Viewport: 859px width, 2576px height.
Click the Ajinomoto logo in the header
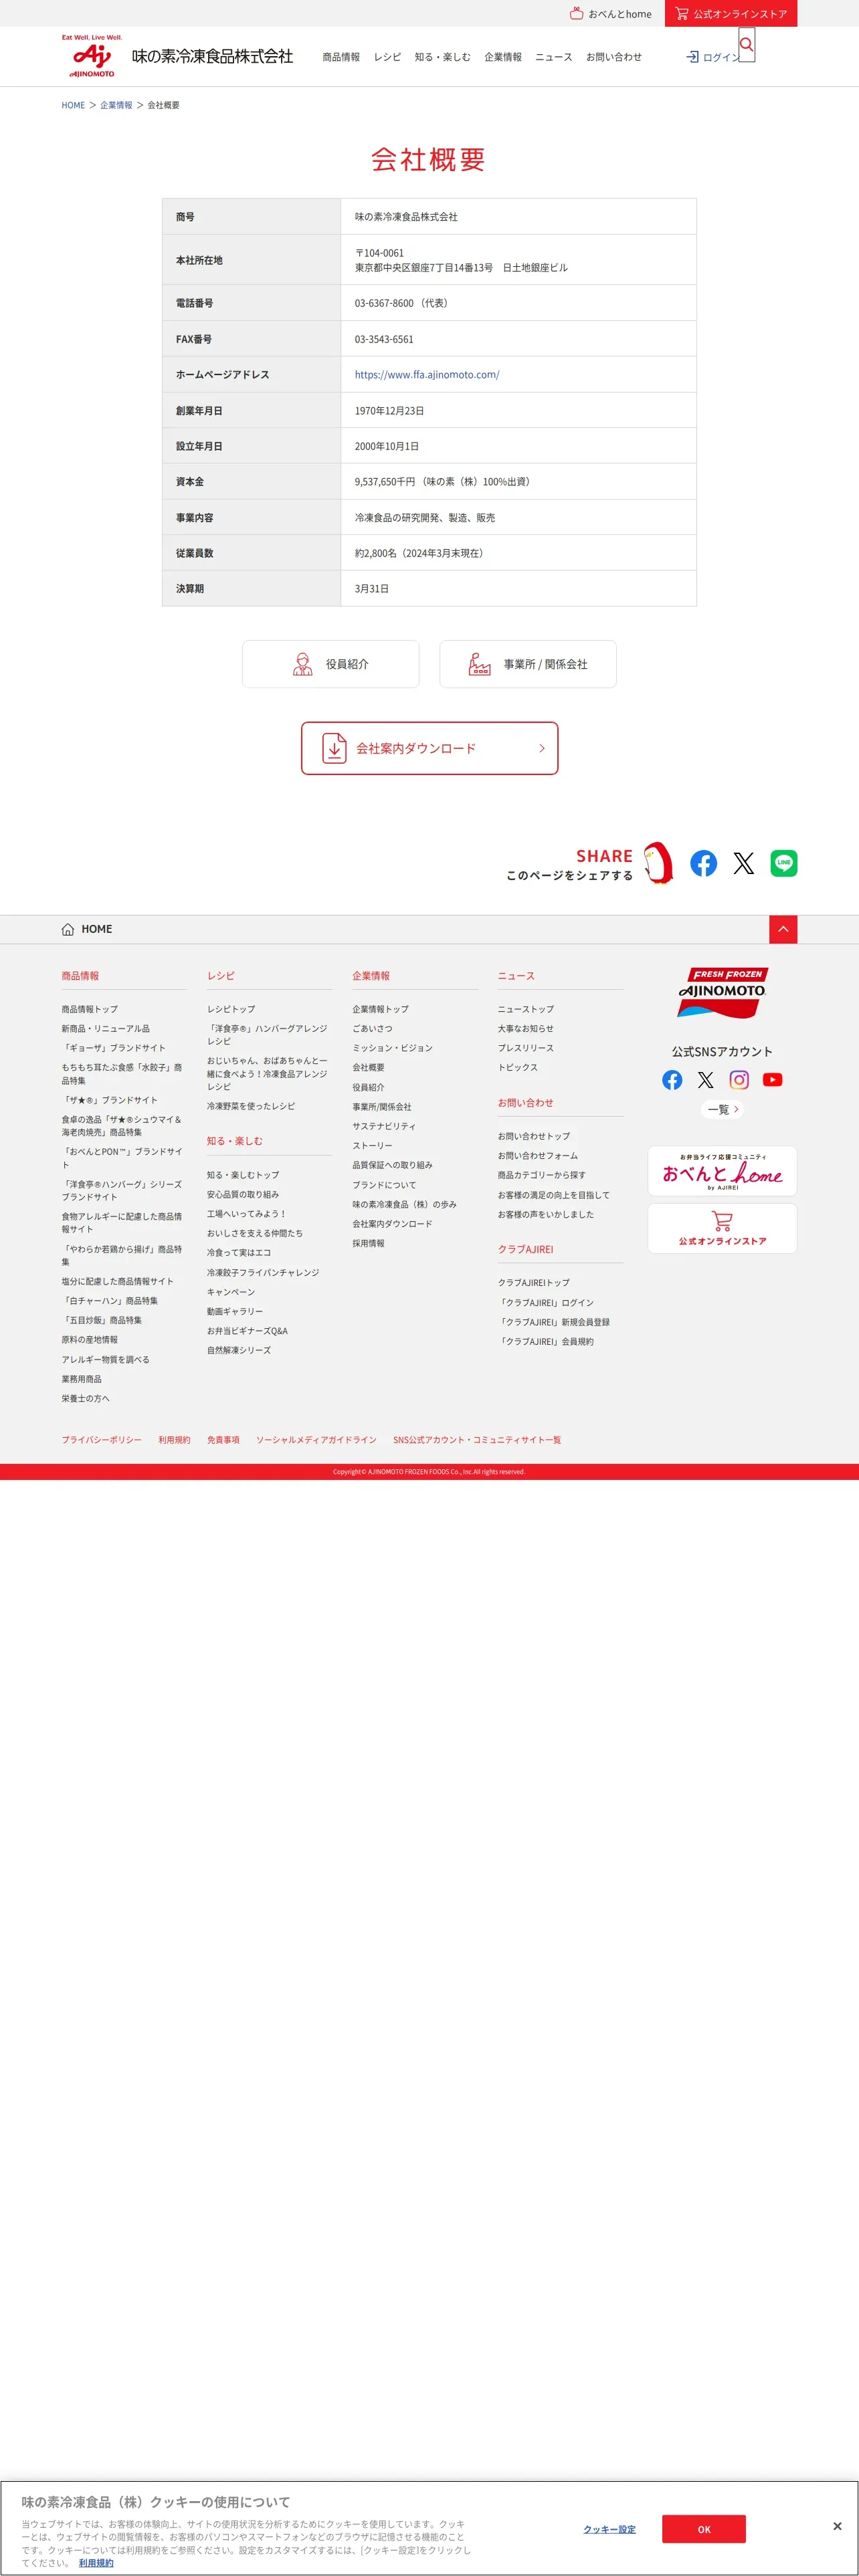click(x=92, y=56)
